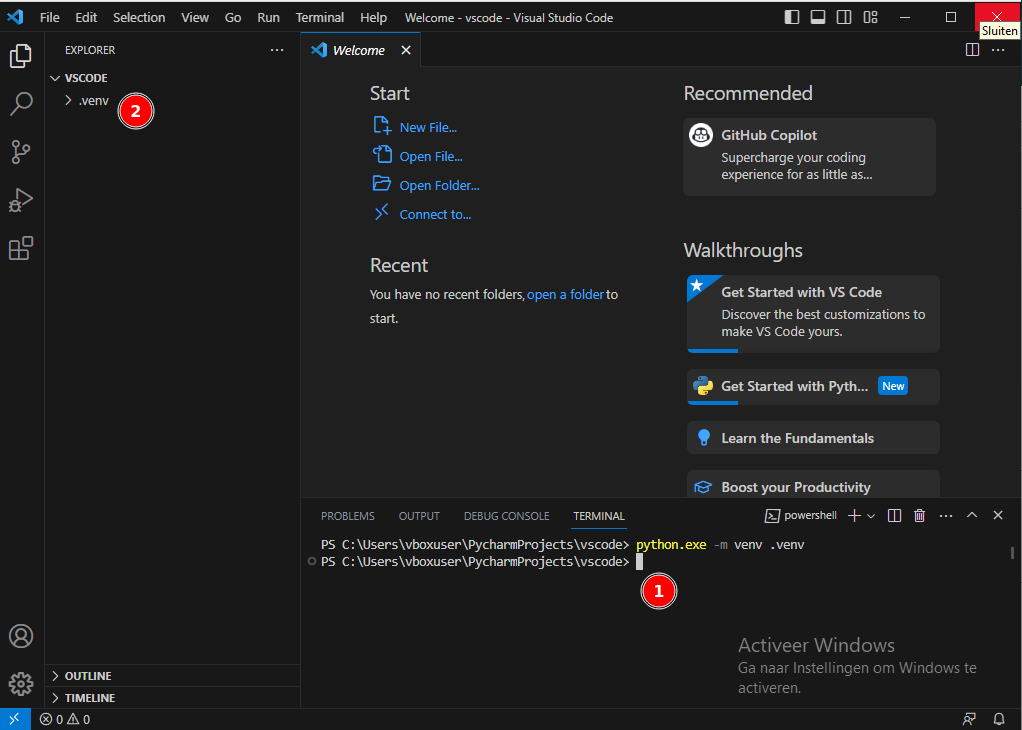Image resolution: width=1022 pixels, height=730 pixels.
Task: Open the Source Control view
Action: pyautogui.click(x=21, y=152)
